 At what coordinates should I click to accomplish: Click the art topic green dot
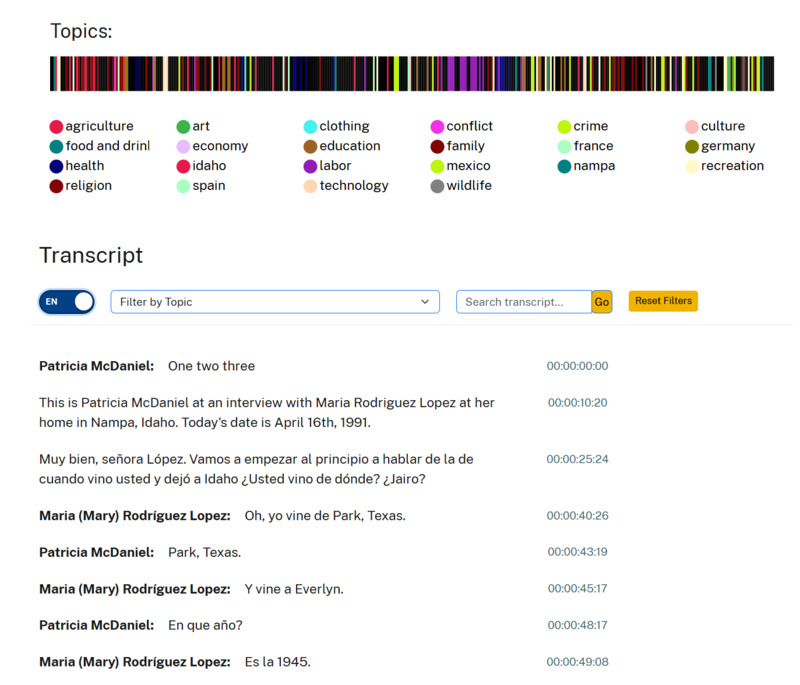183,127
